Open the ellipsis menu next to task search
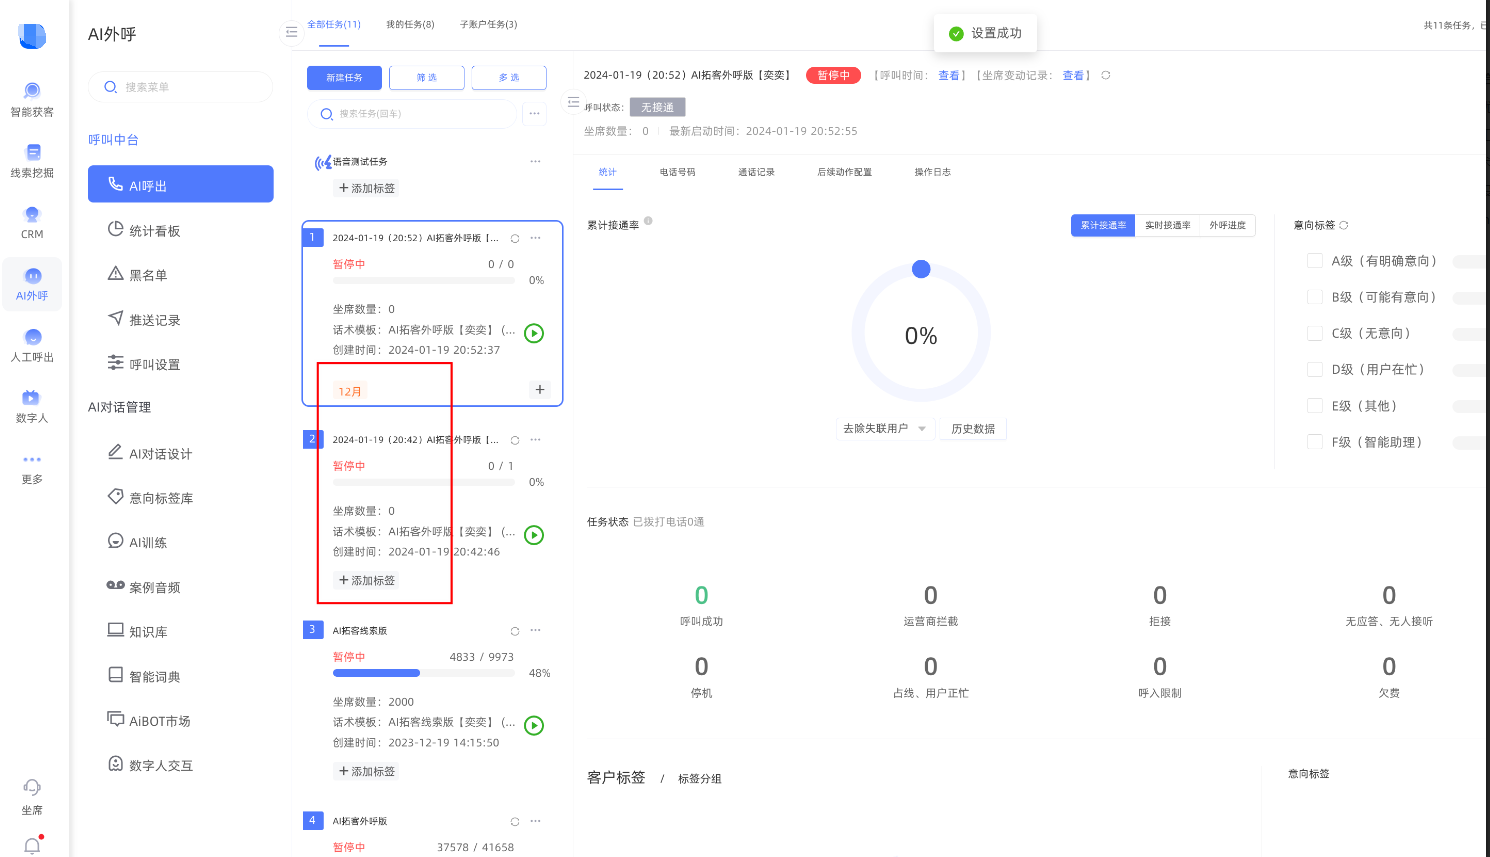Image resolution: width=1490 pixels, height=857 pixels. click(x=535, y=114)
